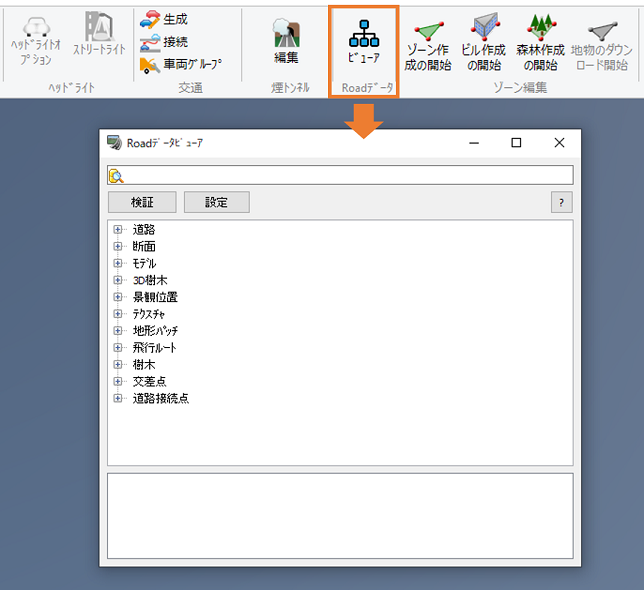Click the ヘッドライトオプション car icon

37,27
